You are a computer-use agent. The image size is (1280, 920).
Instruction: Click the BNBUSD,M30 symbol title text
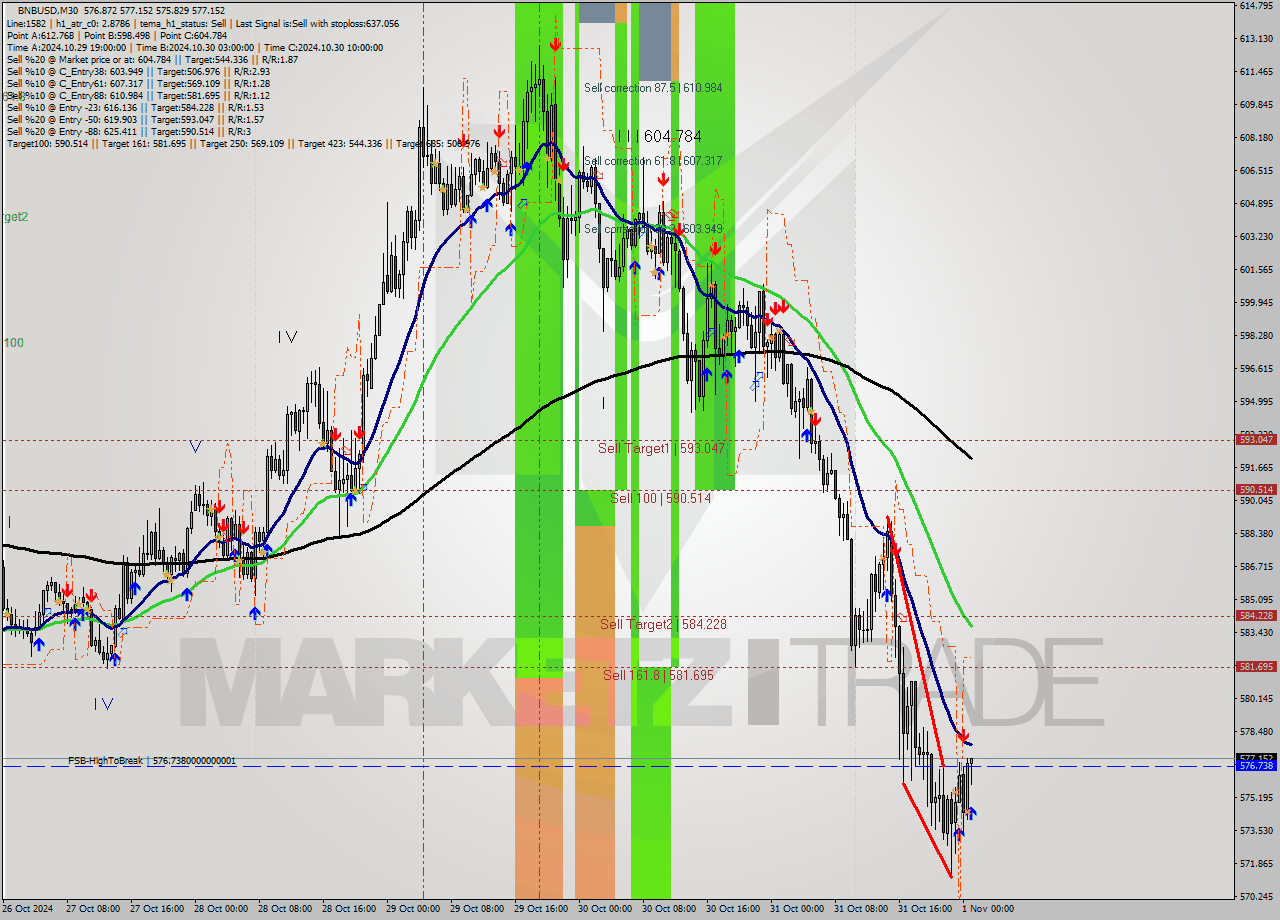(x=49, y=10)
